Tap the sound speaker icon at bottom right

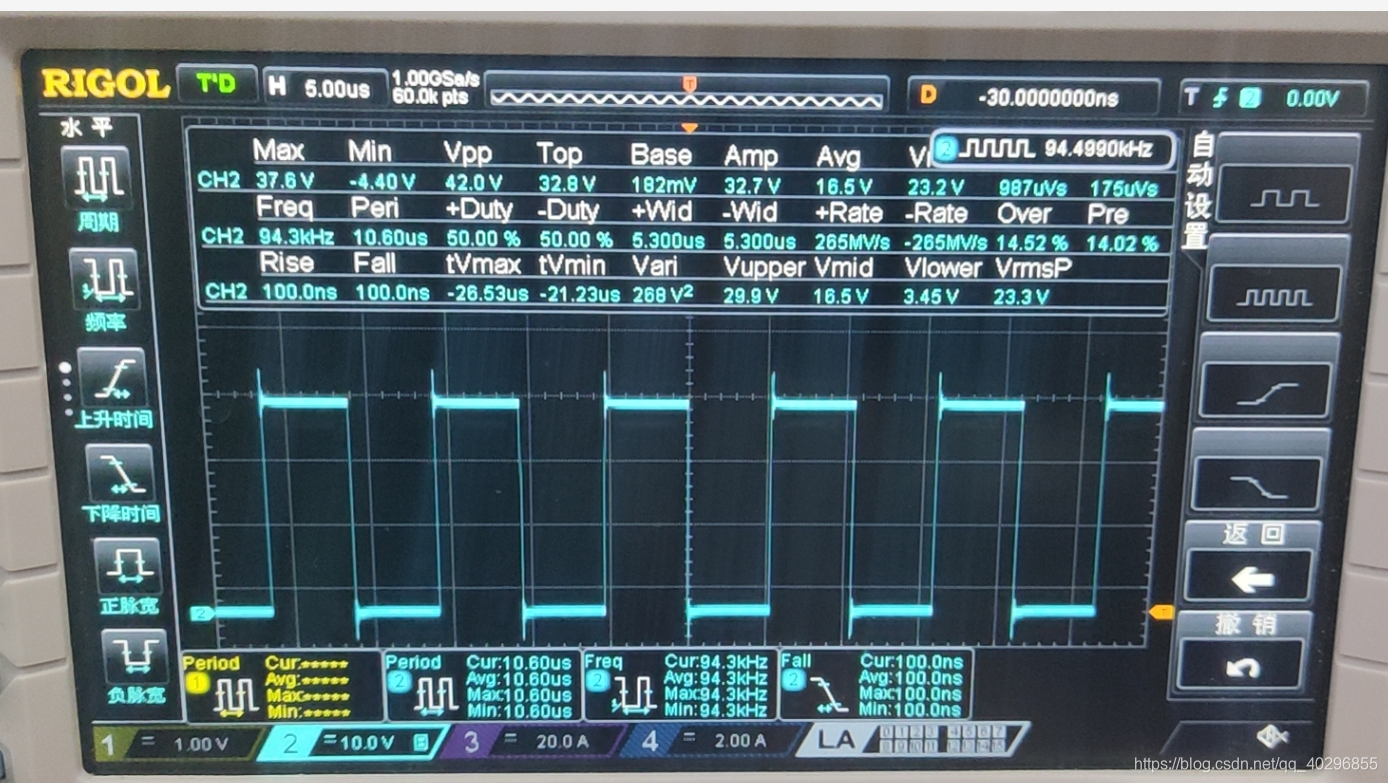1272,738
